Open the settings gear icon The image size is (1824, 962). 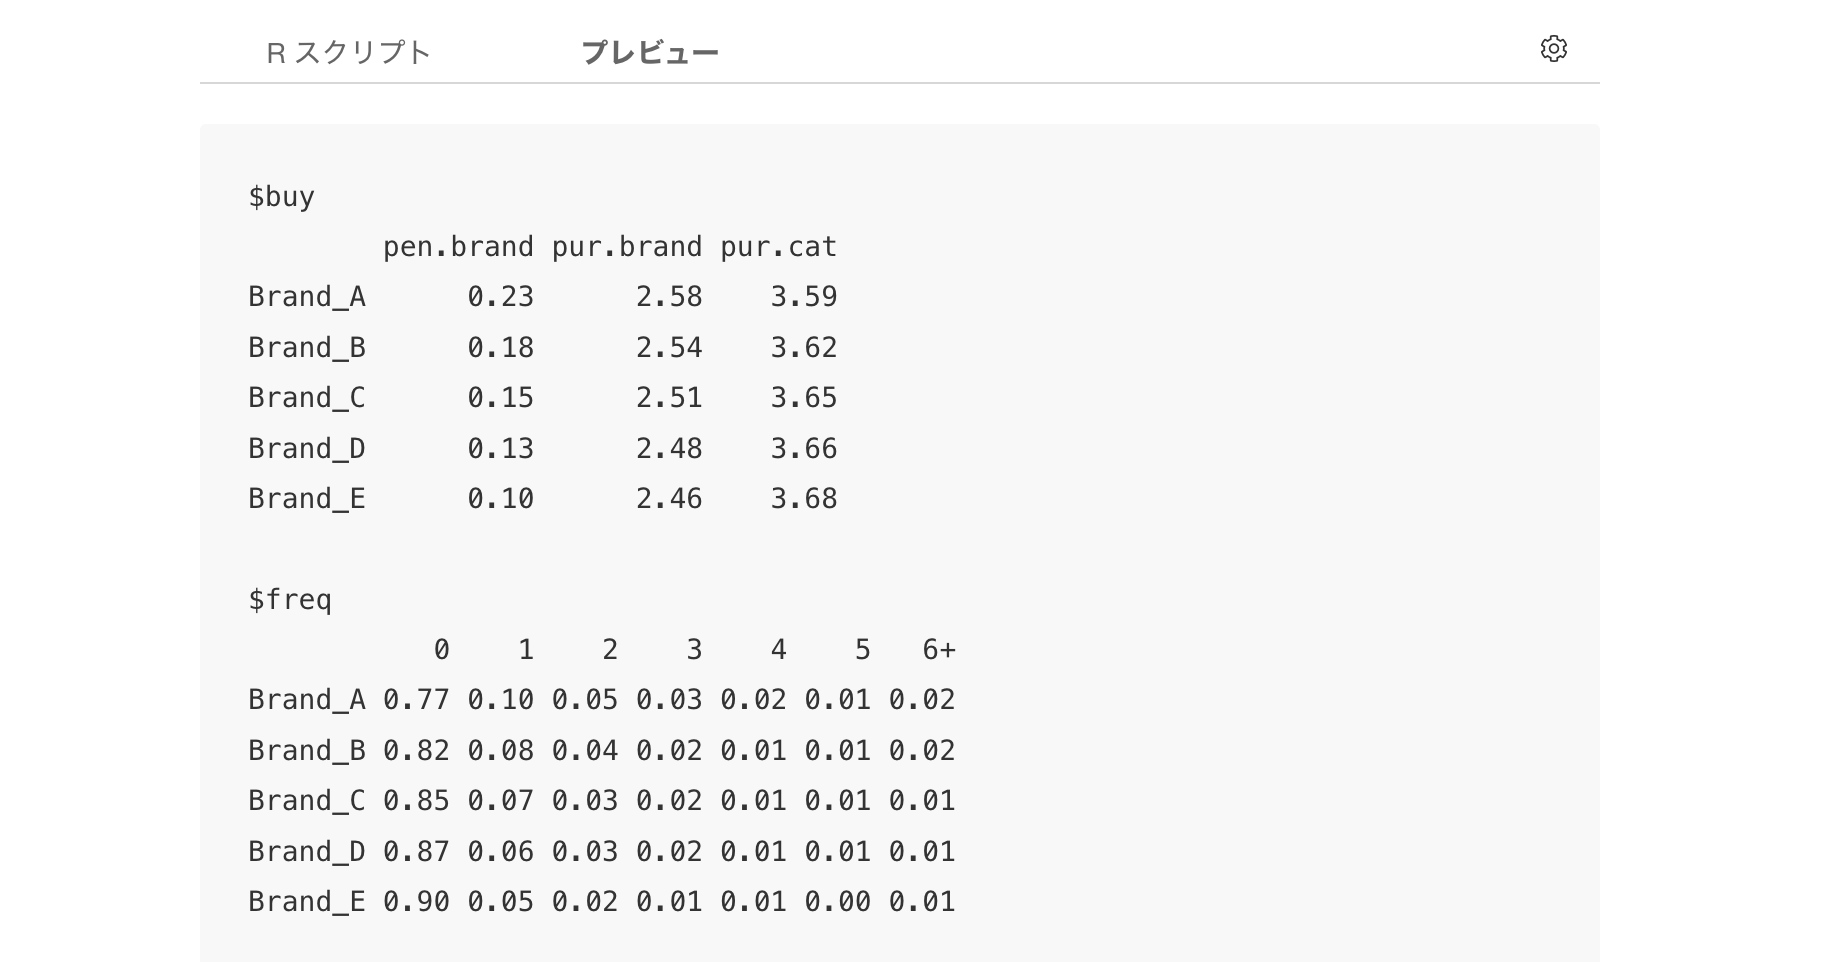(x=1553, y=48)
